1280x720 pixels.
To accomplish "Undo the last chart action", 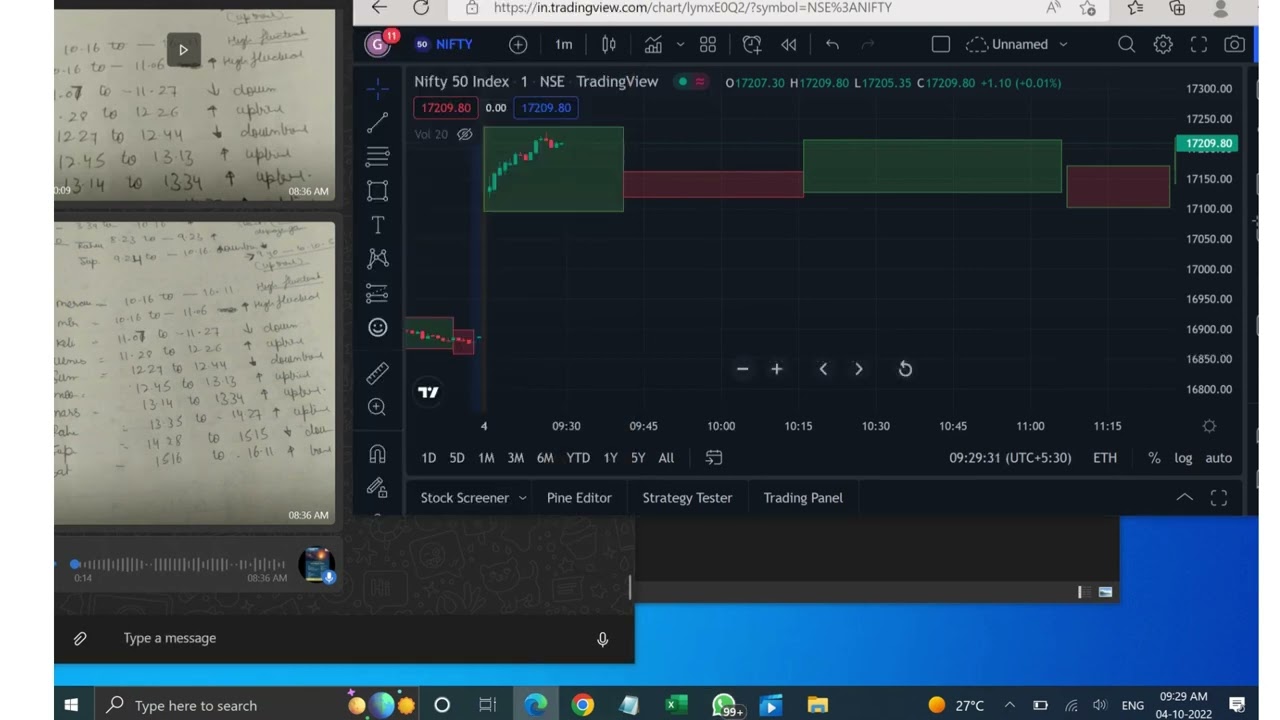I will [832, 44].
